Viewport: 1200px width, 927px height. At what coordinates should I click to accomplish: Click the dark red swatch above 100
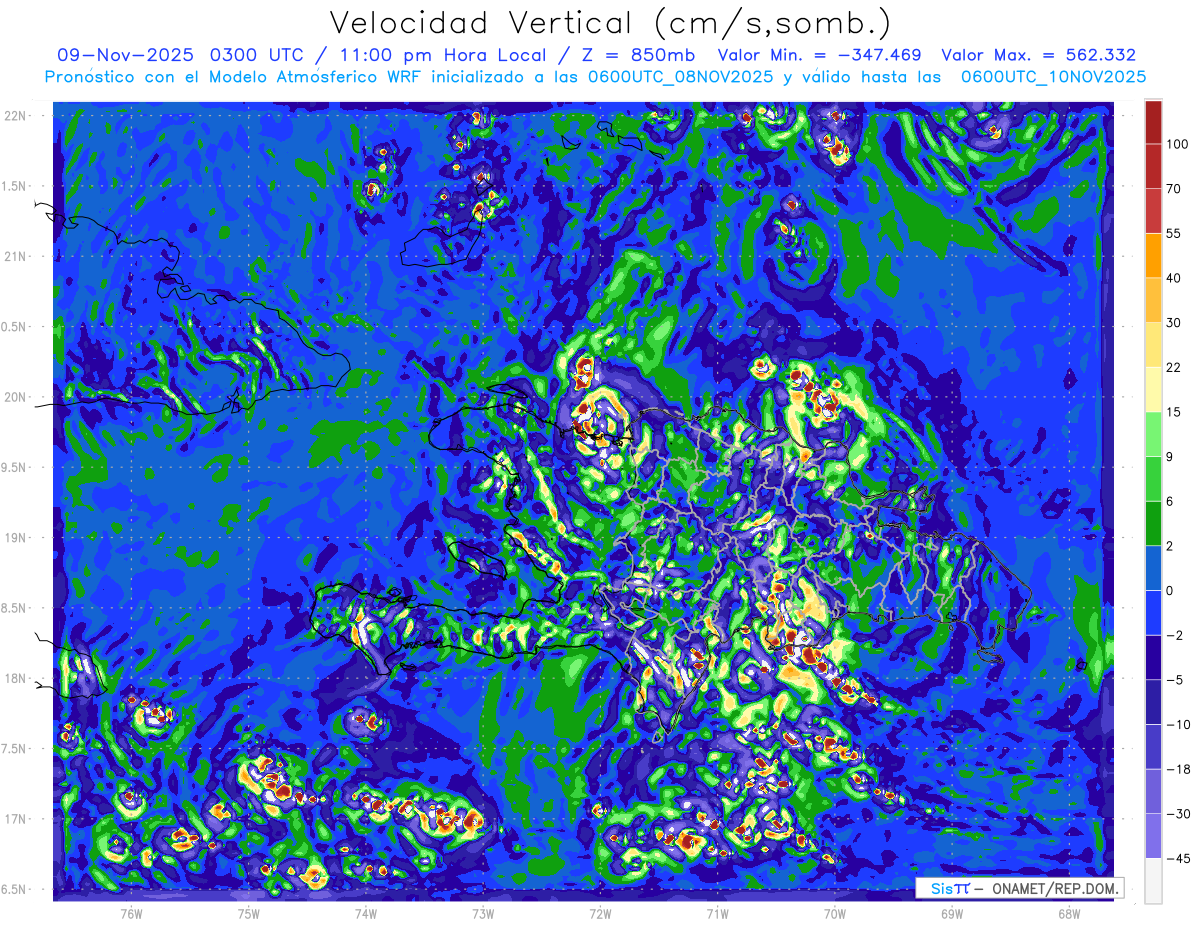pyautogui.click(x=1153, y=122)
